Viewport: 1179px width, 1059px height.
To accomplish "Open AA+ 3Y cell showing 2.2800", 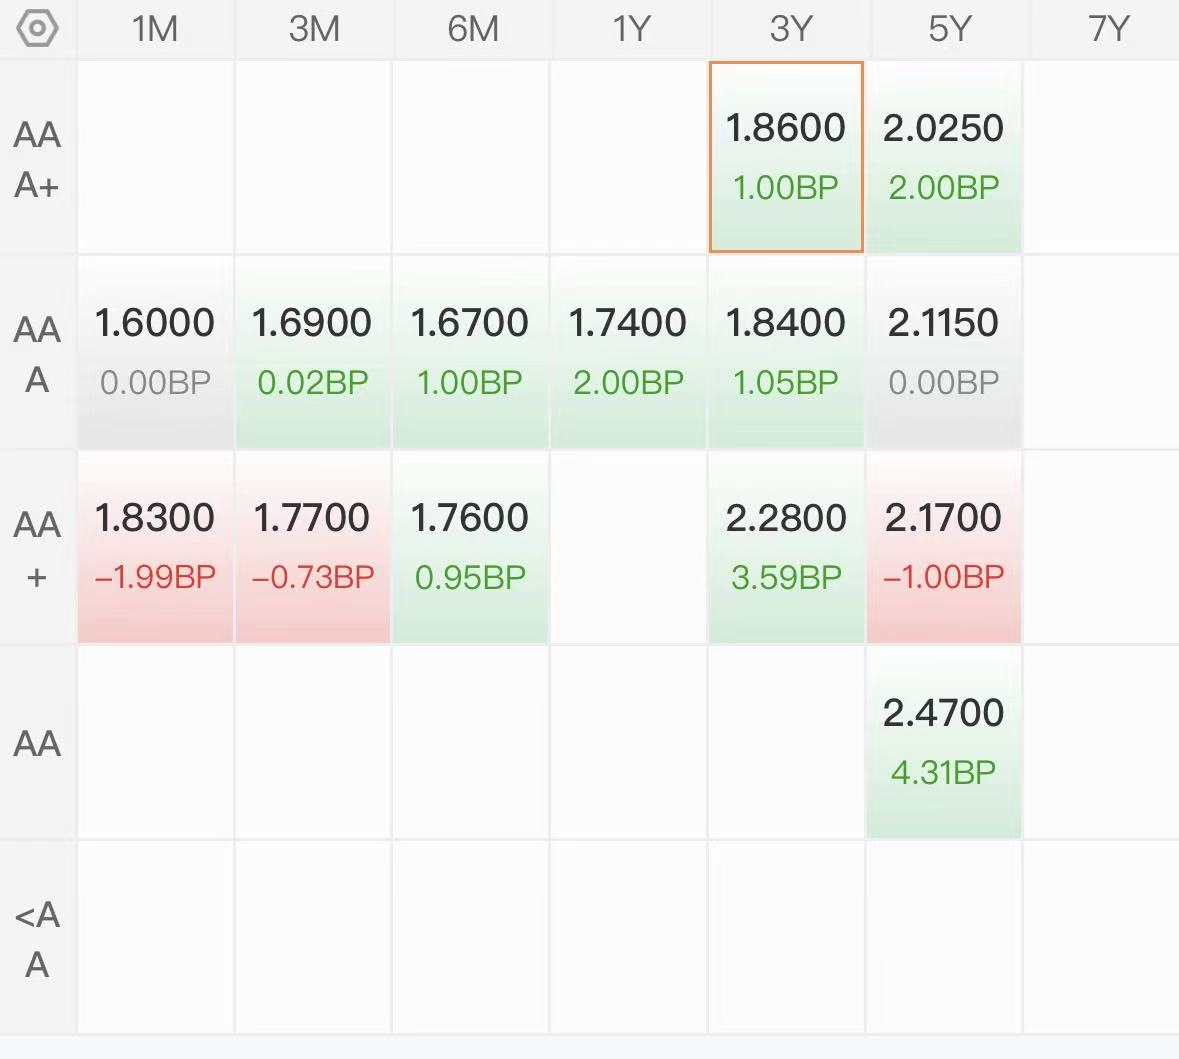I will pos(787,548).
